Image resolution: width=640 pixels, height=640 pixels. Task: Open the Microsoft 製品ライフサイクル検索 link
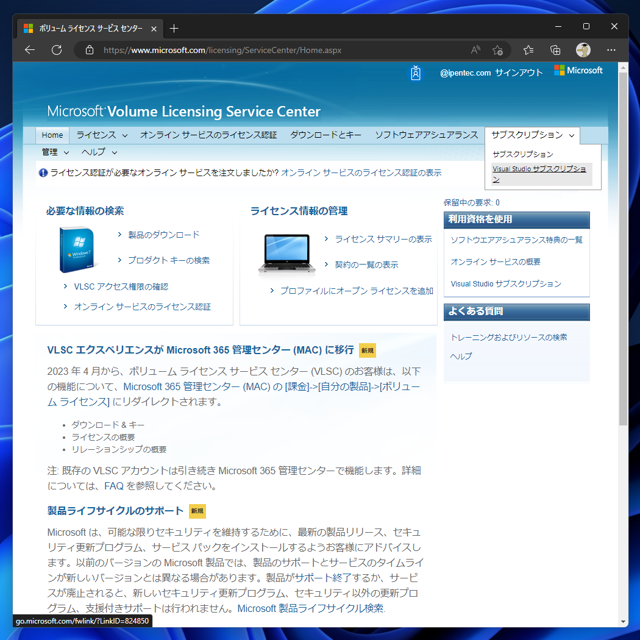click(x=311, y=609)
